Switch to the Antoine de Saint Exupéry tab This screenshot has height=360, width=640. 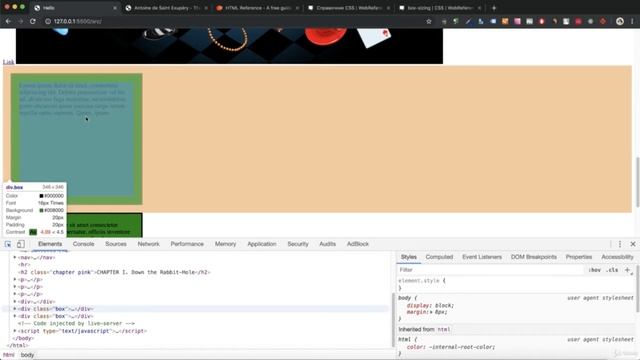click(167, 8)
